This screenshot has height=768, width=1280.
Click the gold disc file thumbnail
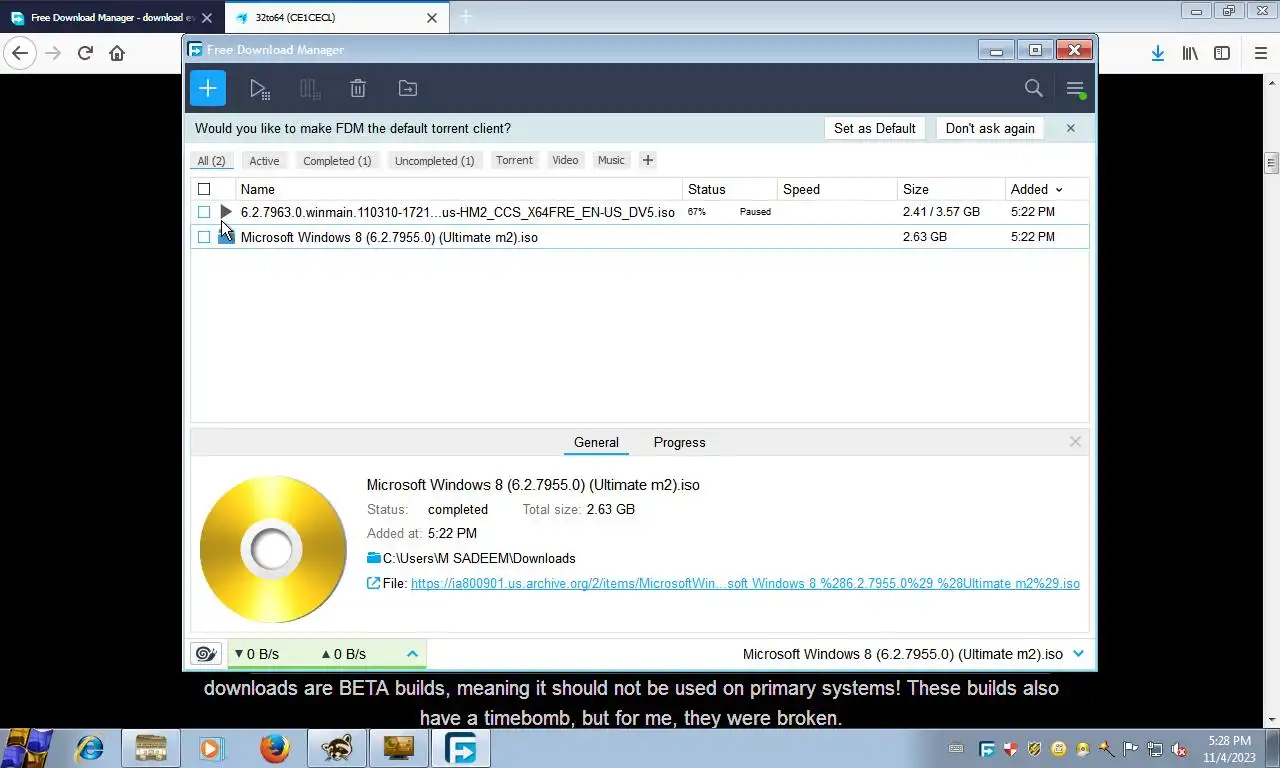(273, 549)
